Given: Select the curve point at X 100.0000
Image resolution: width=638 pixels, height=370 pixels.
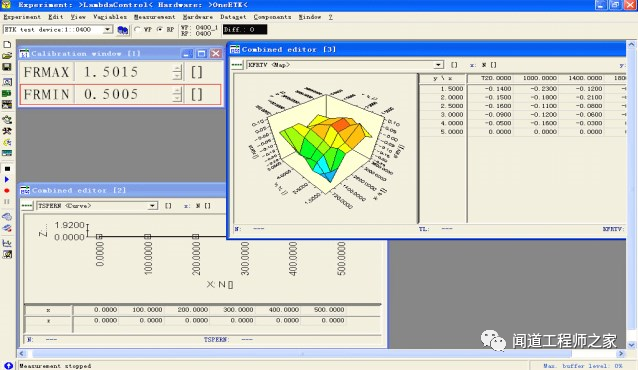Looking at the screenshot, I should pyautogui.click(x=147, y=236).
